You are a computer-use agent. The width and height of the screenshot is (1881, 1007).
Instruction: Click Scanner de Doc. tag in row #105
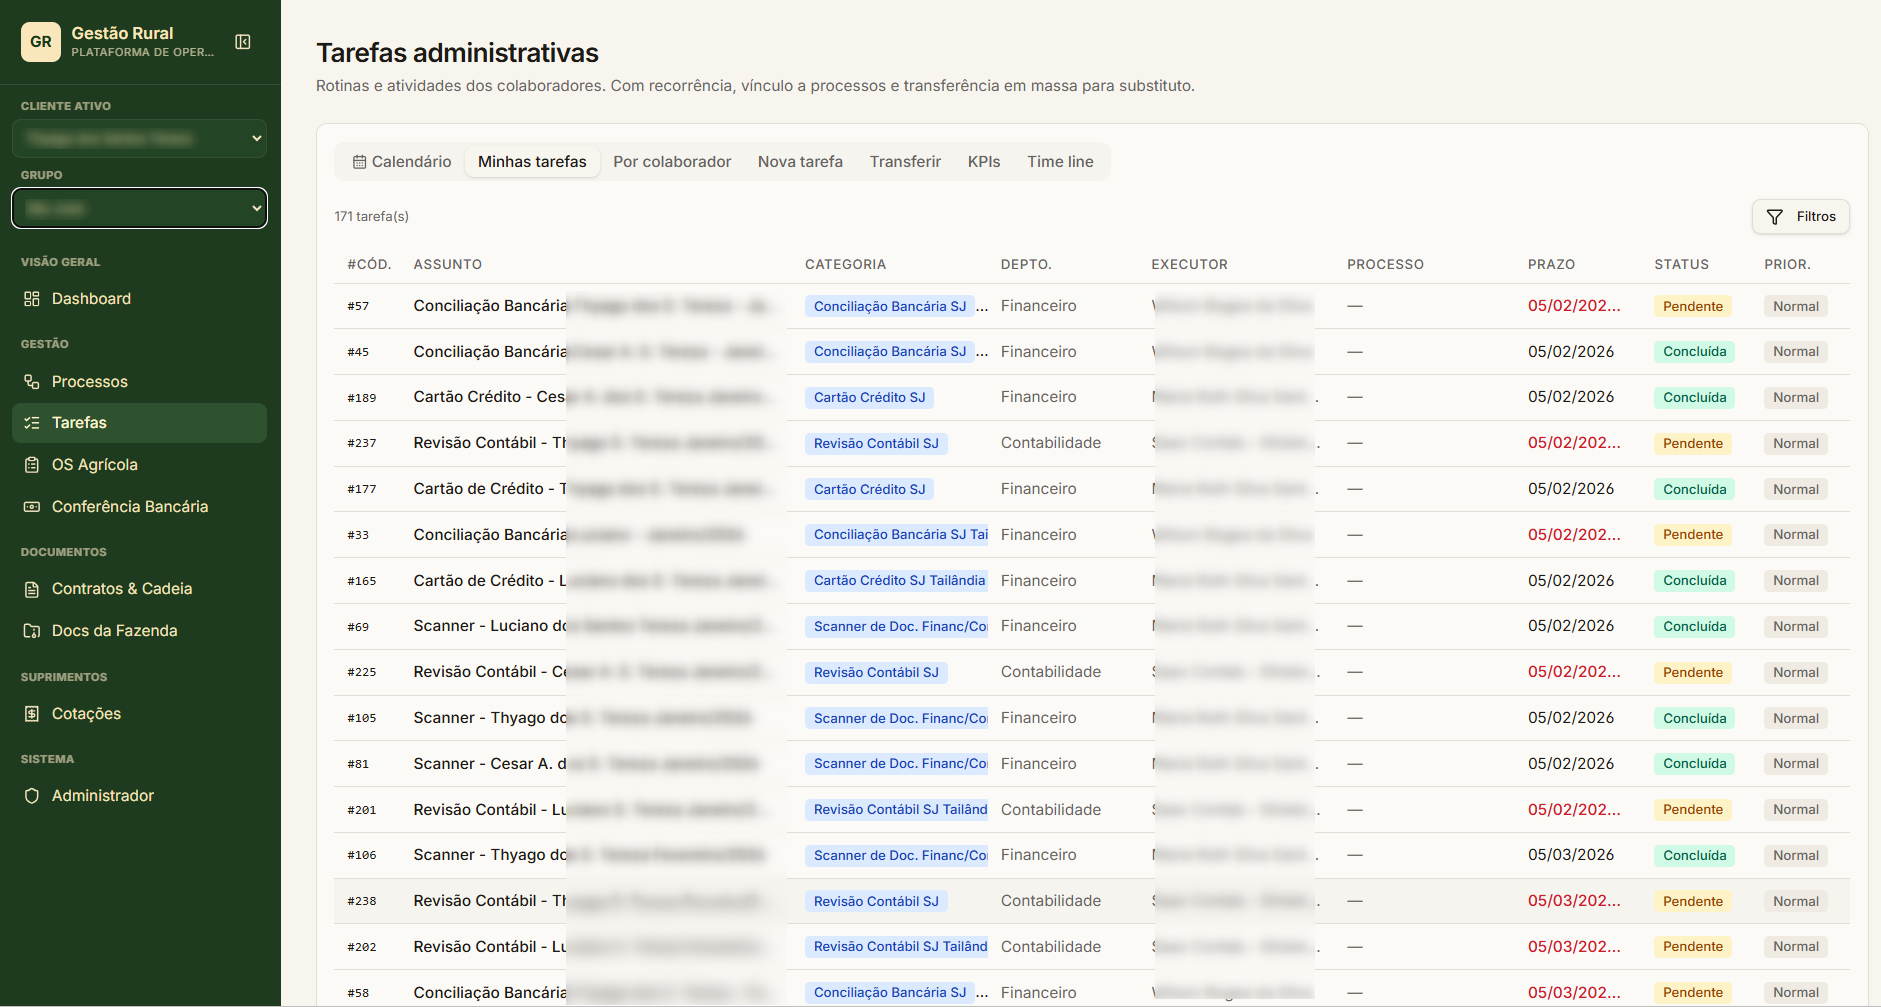(897, 719)
